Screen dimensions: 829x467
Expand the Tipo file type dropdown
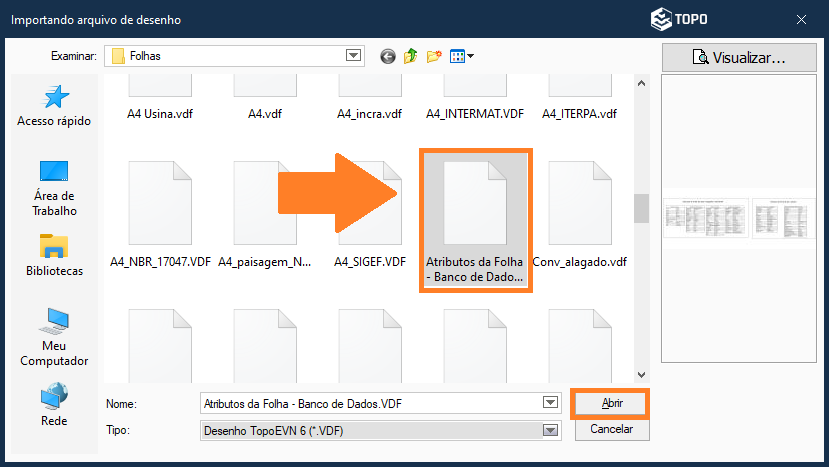[549, 430]
